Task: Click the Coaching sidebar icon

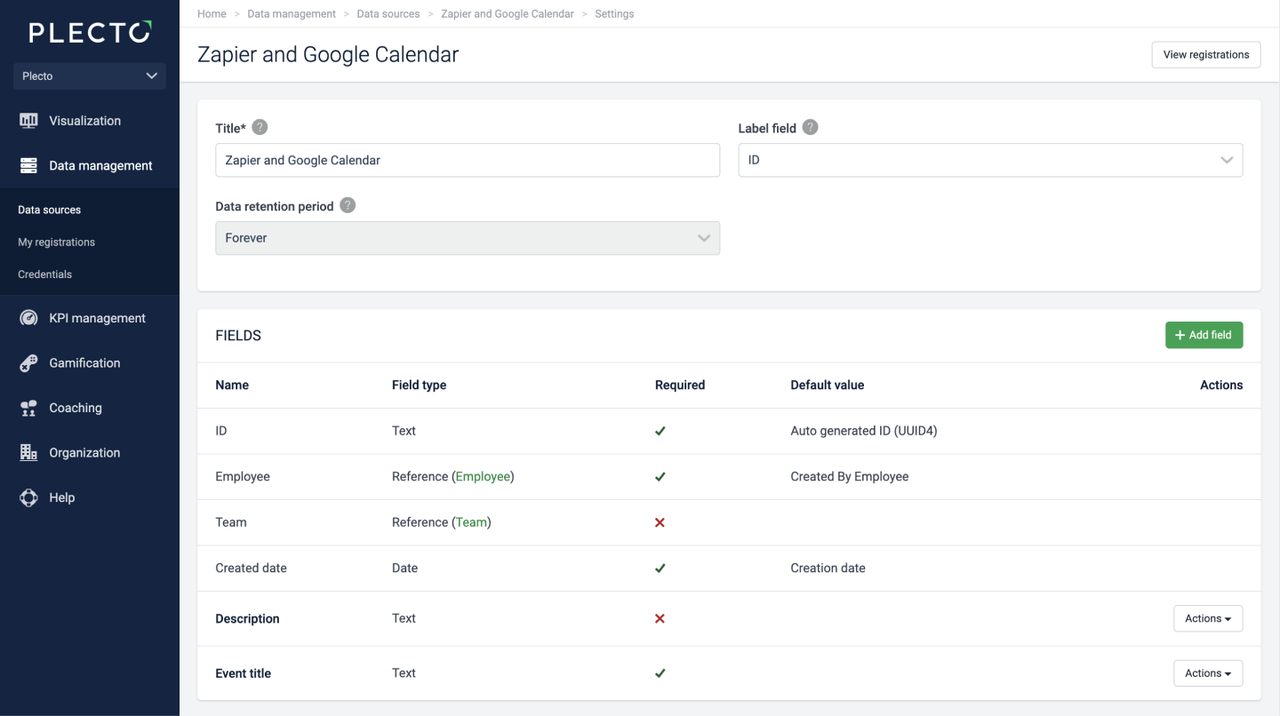Action: point(29,408)
